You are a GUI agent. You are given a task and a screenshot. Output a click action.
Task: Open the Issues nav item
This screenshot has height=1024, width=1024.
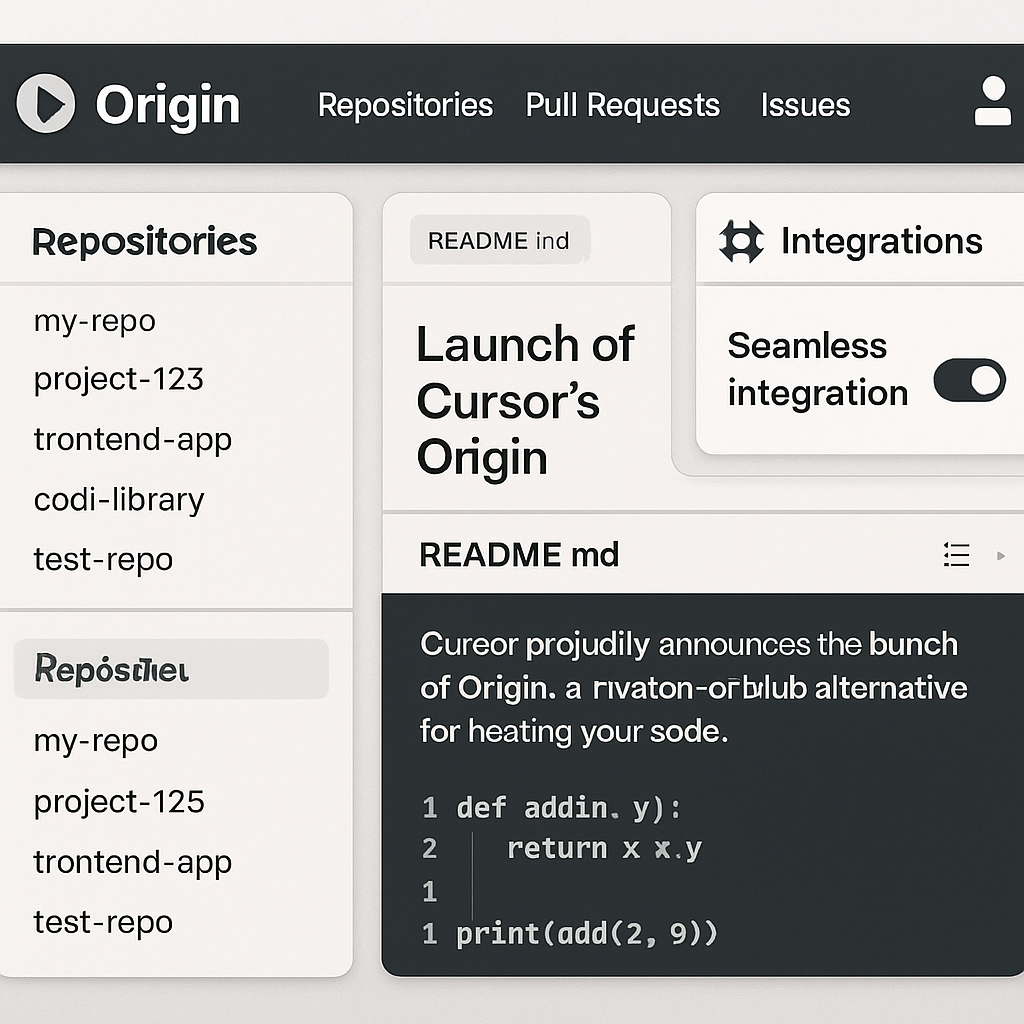coord(805,105)
